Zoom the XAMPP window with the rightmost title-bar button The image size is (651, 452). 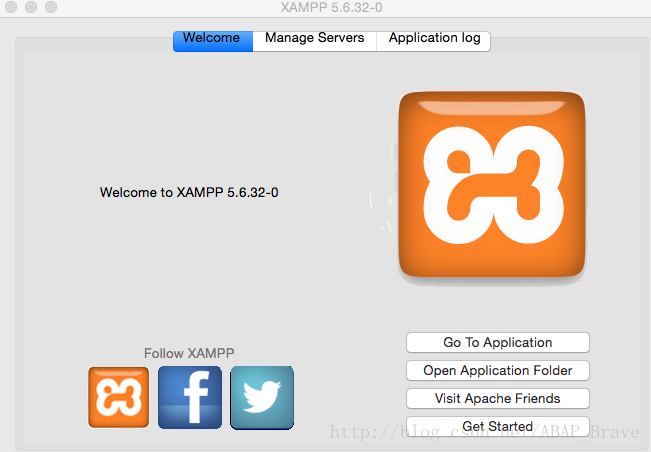[51, 7]
